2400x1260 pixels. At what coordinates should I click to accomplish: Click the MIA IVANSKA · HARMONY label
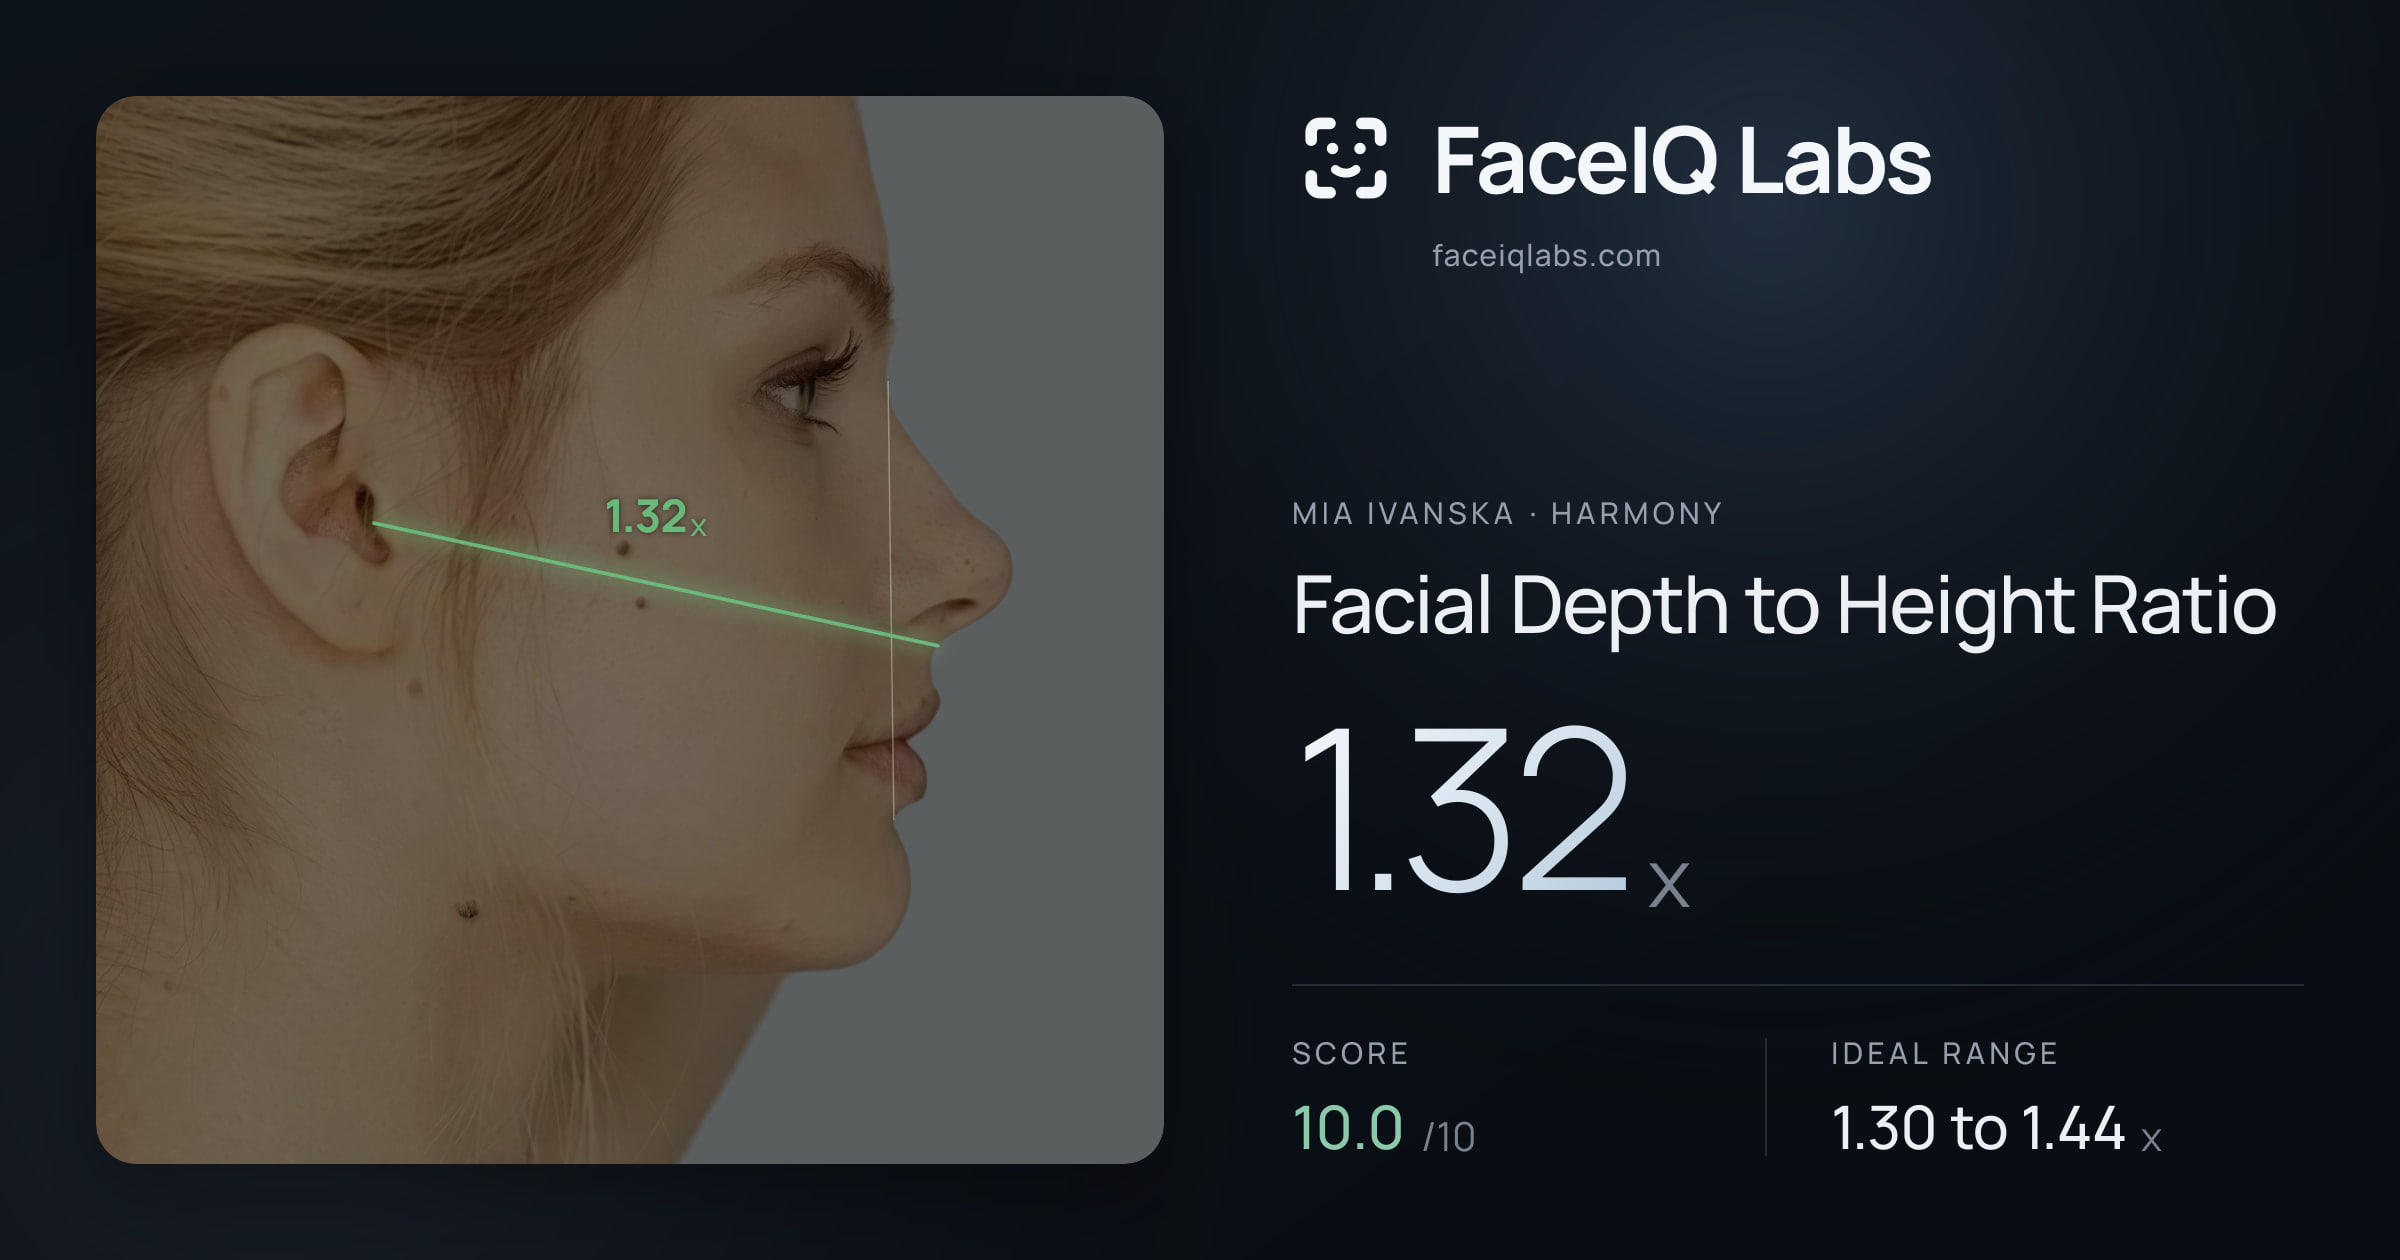(x=1507, y=513)
